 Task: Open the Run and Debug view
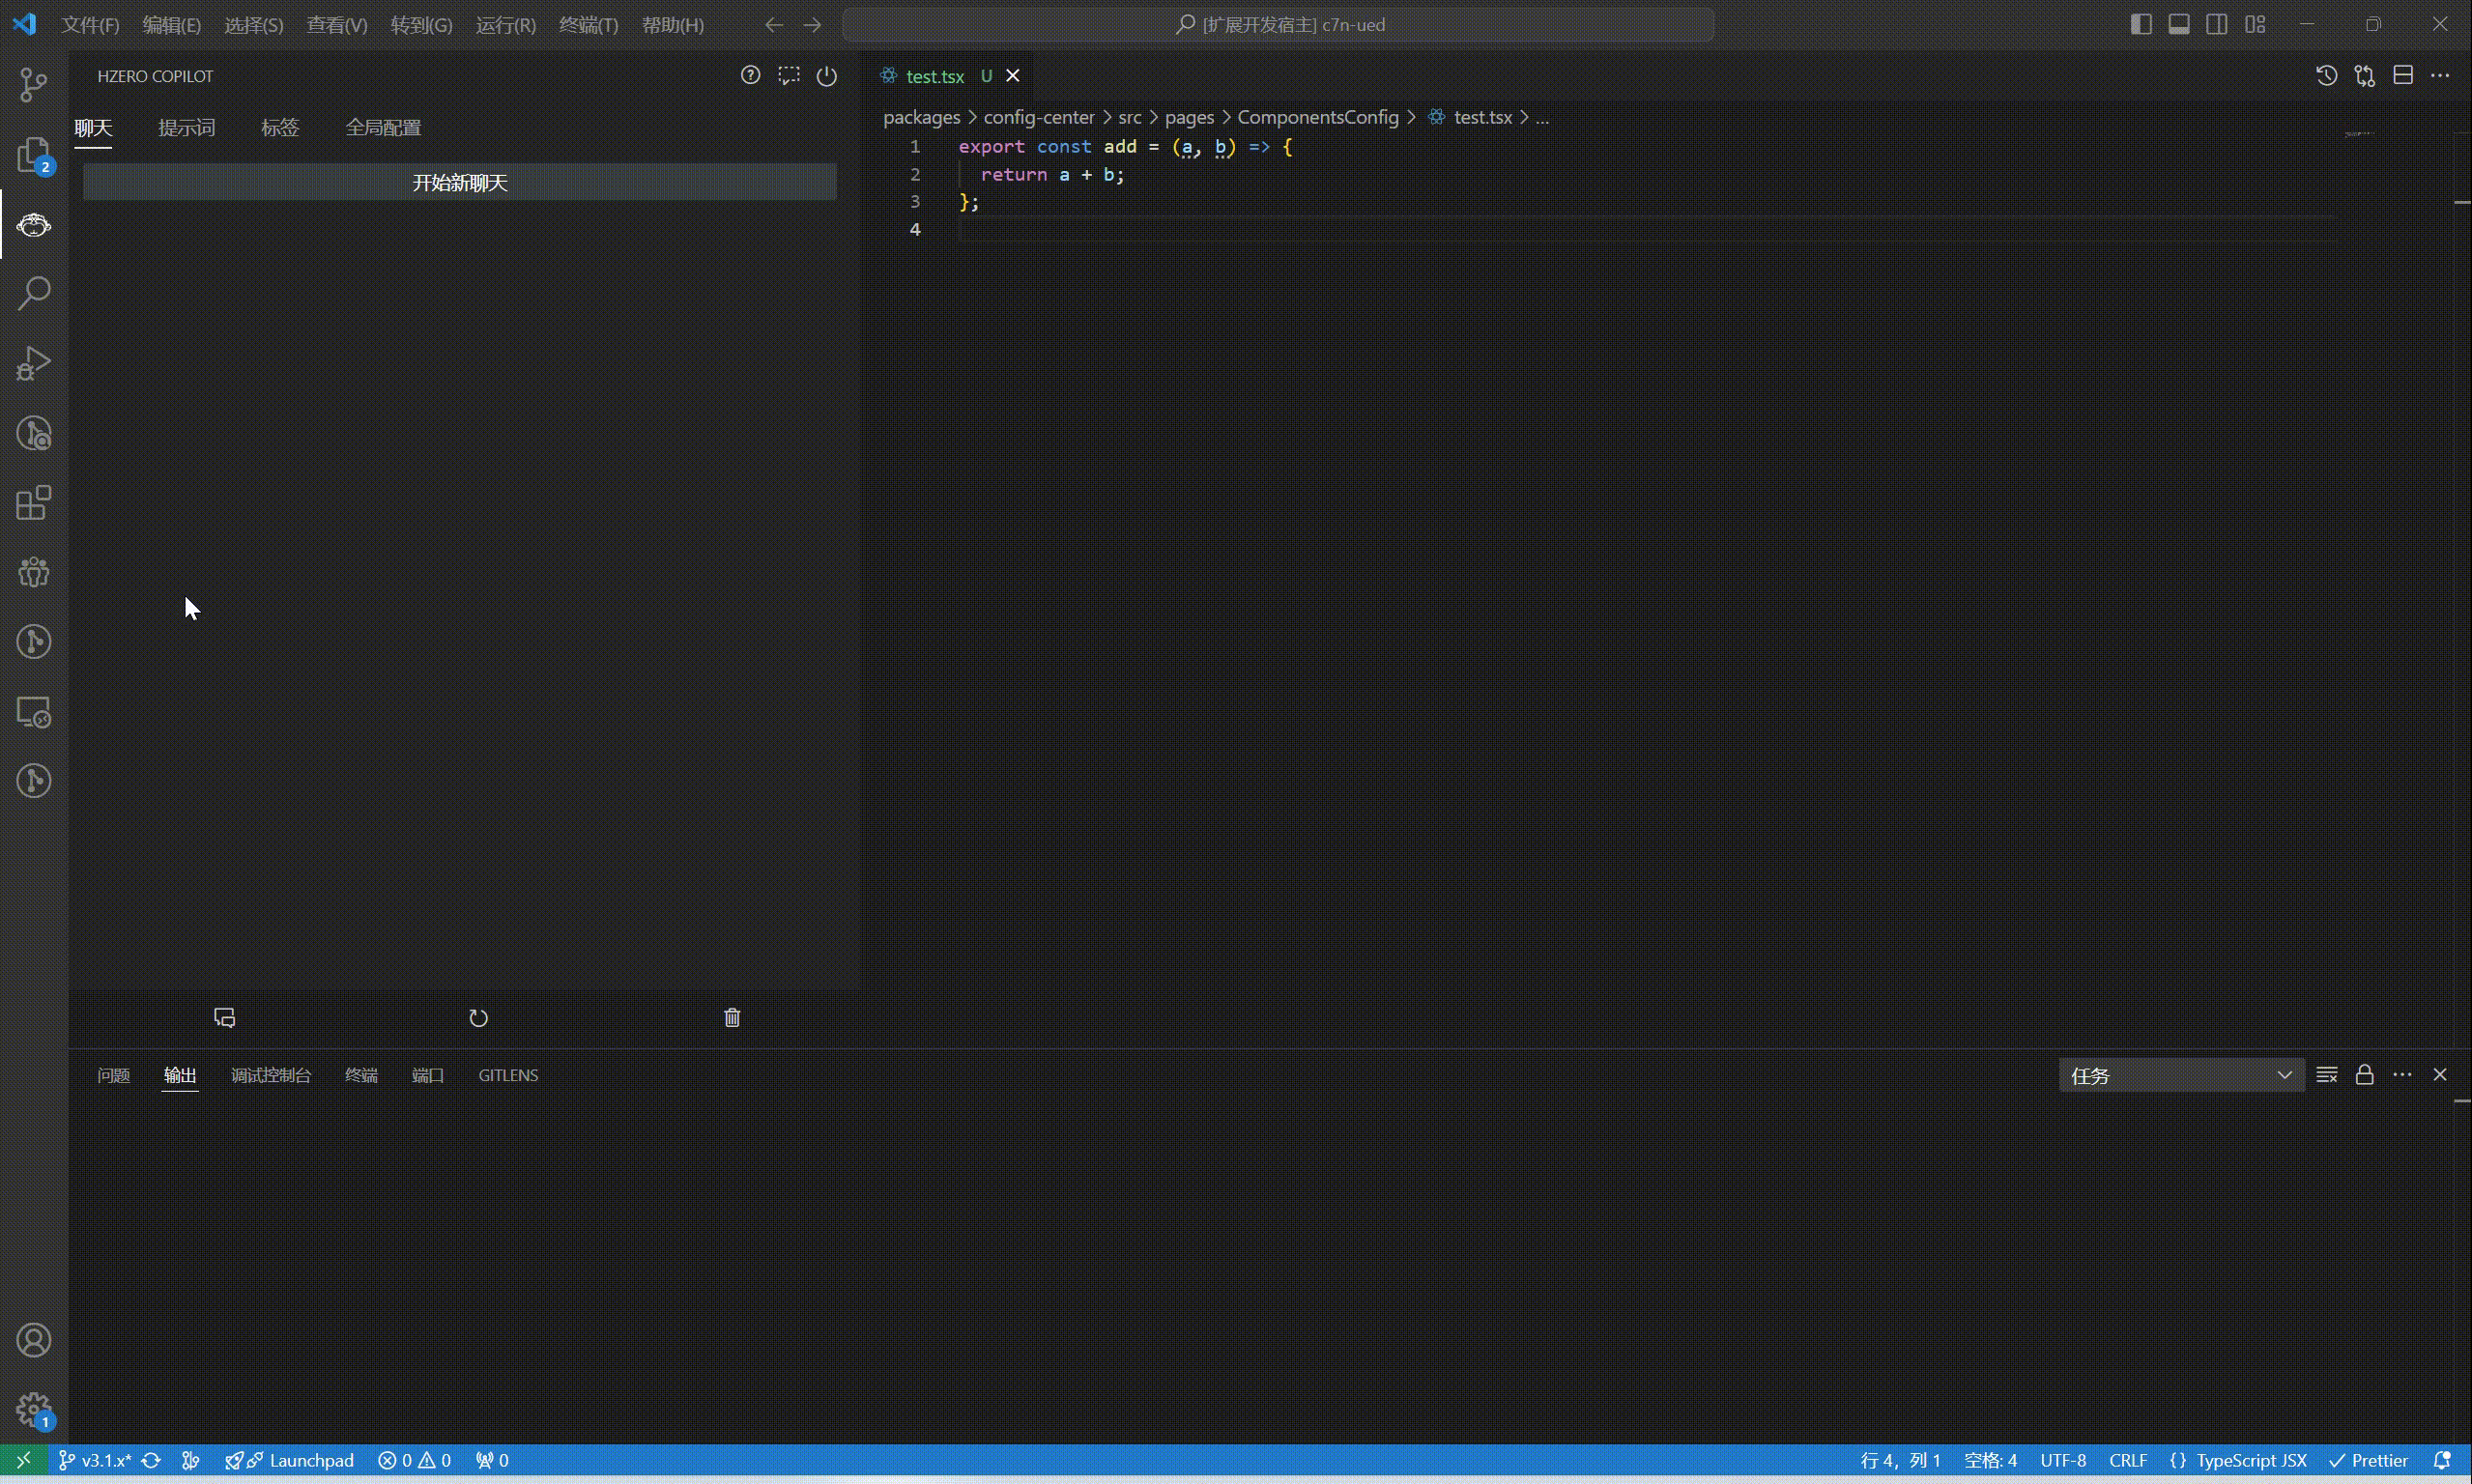coord(34,363)
